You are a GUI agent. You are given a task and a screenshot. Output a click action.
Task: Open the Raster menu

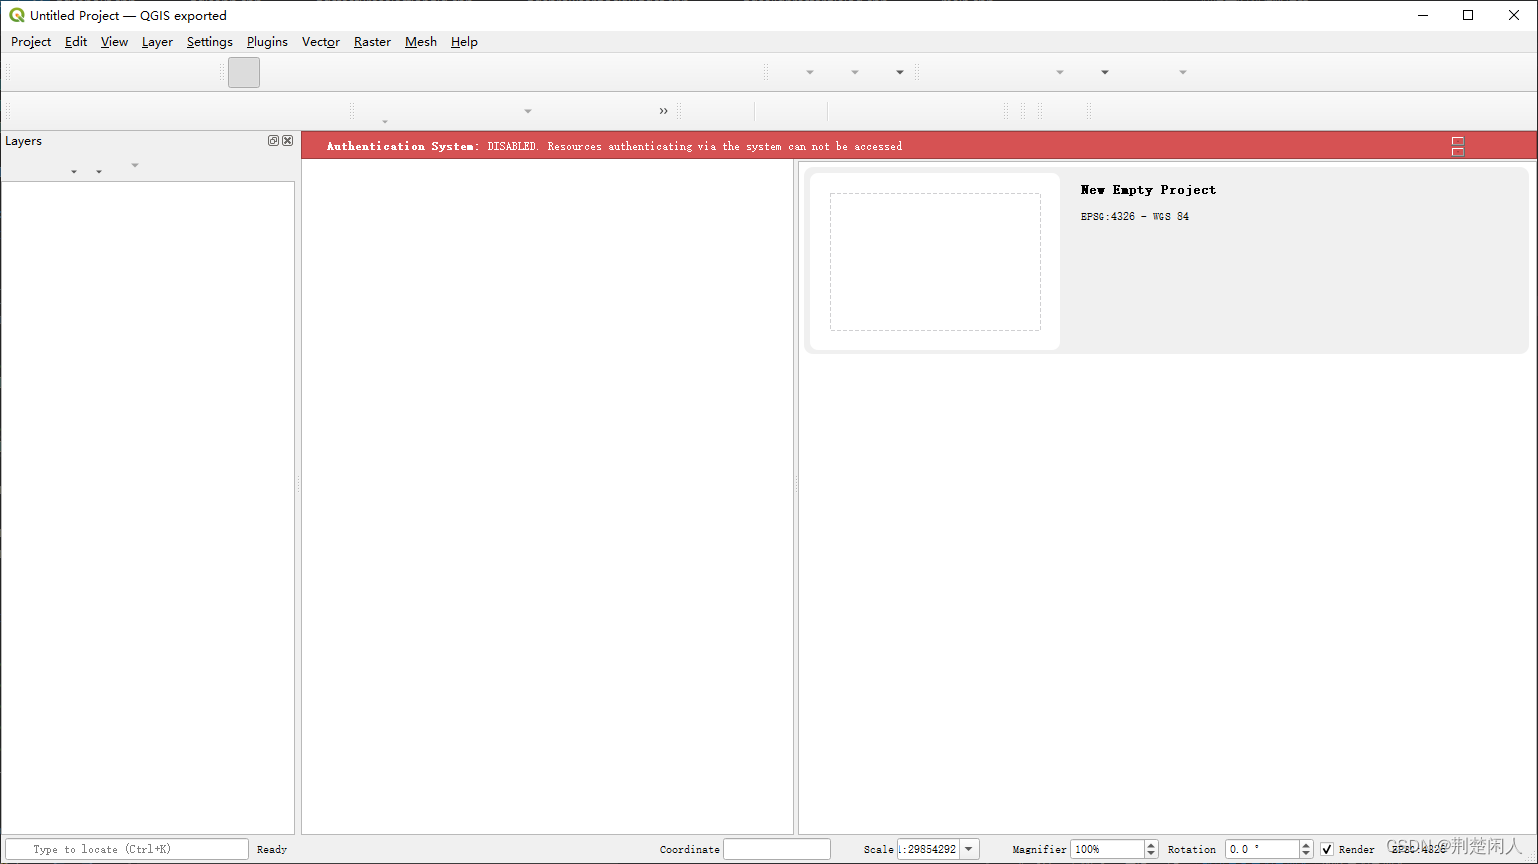[x=372, y=42]
